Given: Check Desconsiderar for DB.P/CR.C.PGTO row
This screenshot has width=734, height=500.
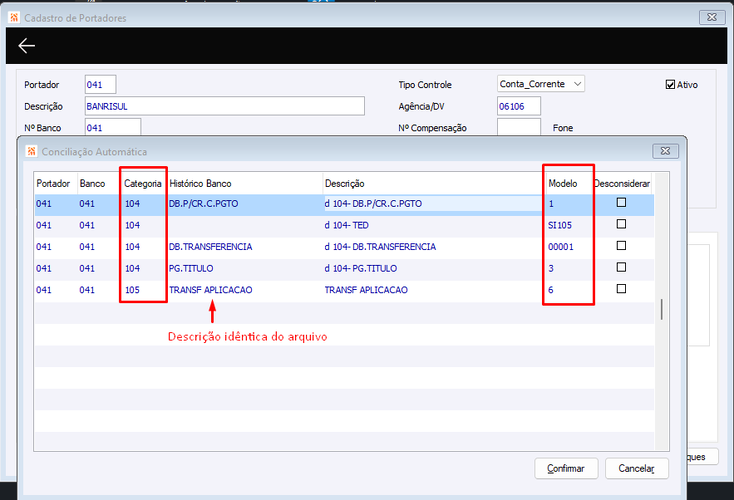Looking at the screenshot, I should point(621,203).
